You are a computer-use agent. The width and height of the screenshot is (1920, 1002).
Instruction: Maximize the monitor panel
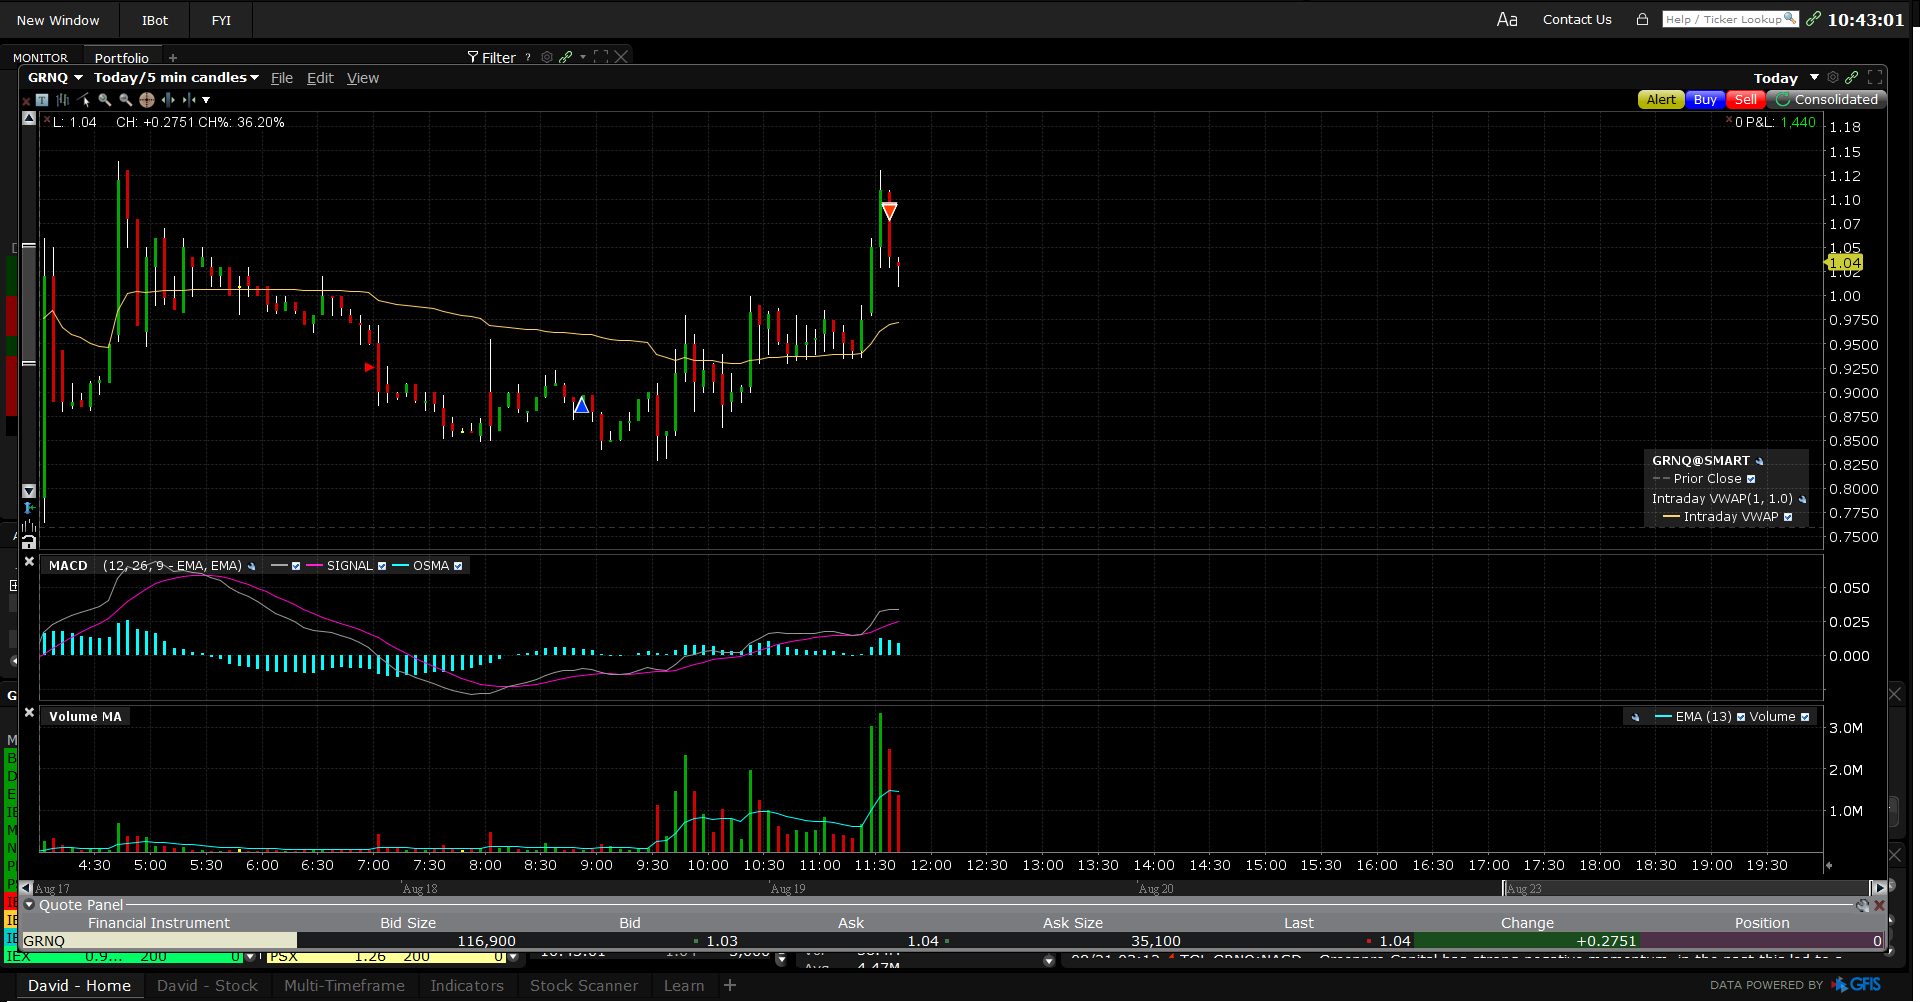coord(601,57)
